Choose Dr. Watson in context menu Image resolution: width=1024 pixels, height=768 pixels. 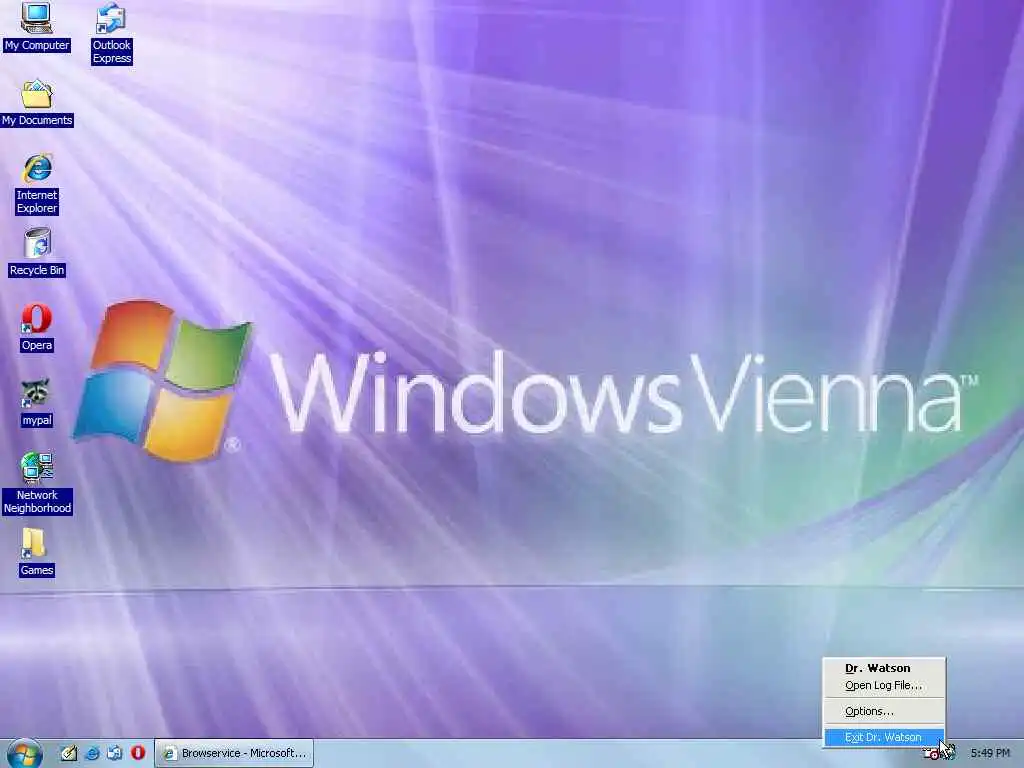pyautogui.click(x=884, y=668)
